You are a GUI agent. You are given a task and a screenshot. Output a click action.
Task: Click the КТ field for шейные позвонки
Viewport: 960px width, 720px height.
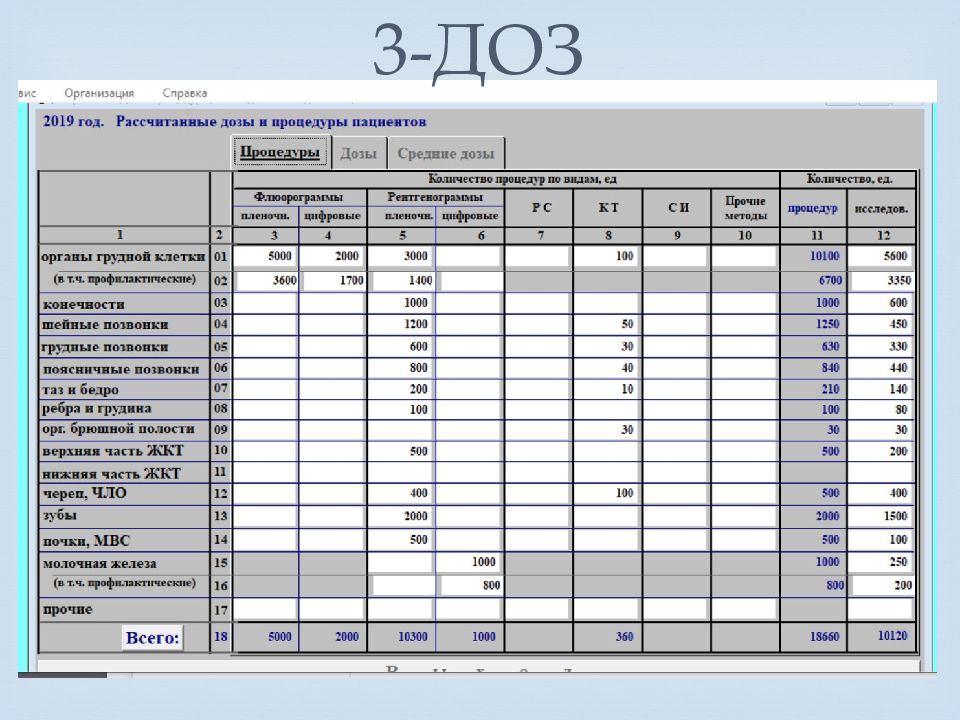[606, 325]
